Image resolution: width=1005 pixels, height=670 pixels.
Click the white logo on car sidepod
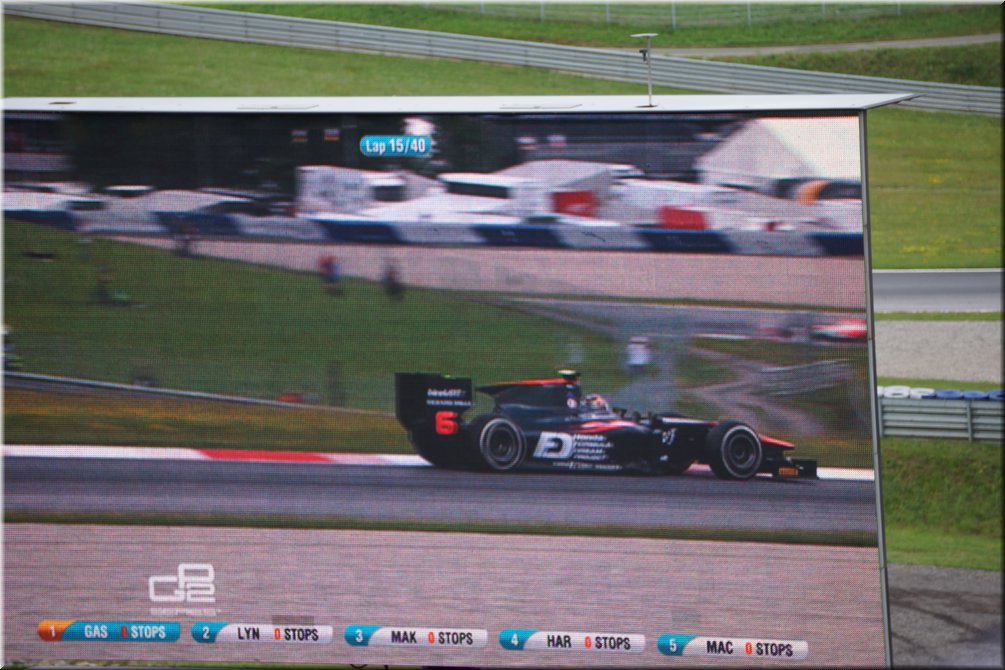(553, 445)
